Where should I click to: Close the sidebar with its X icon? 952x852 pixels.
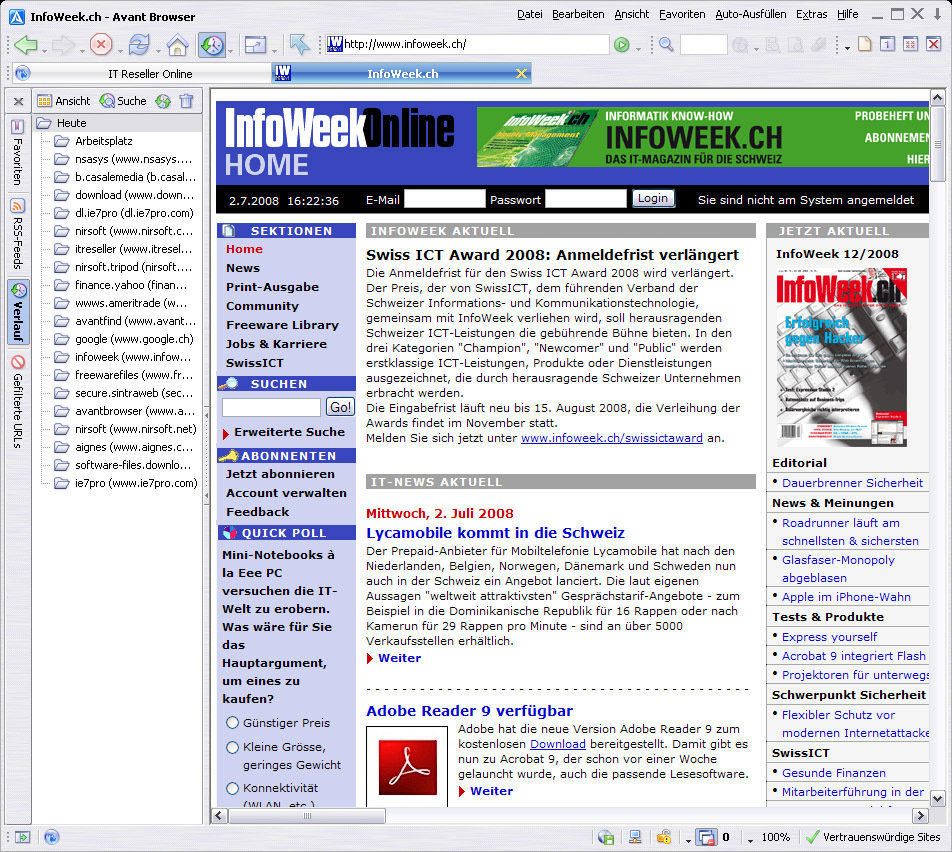pyautogui.click(x=18, y=101)
